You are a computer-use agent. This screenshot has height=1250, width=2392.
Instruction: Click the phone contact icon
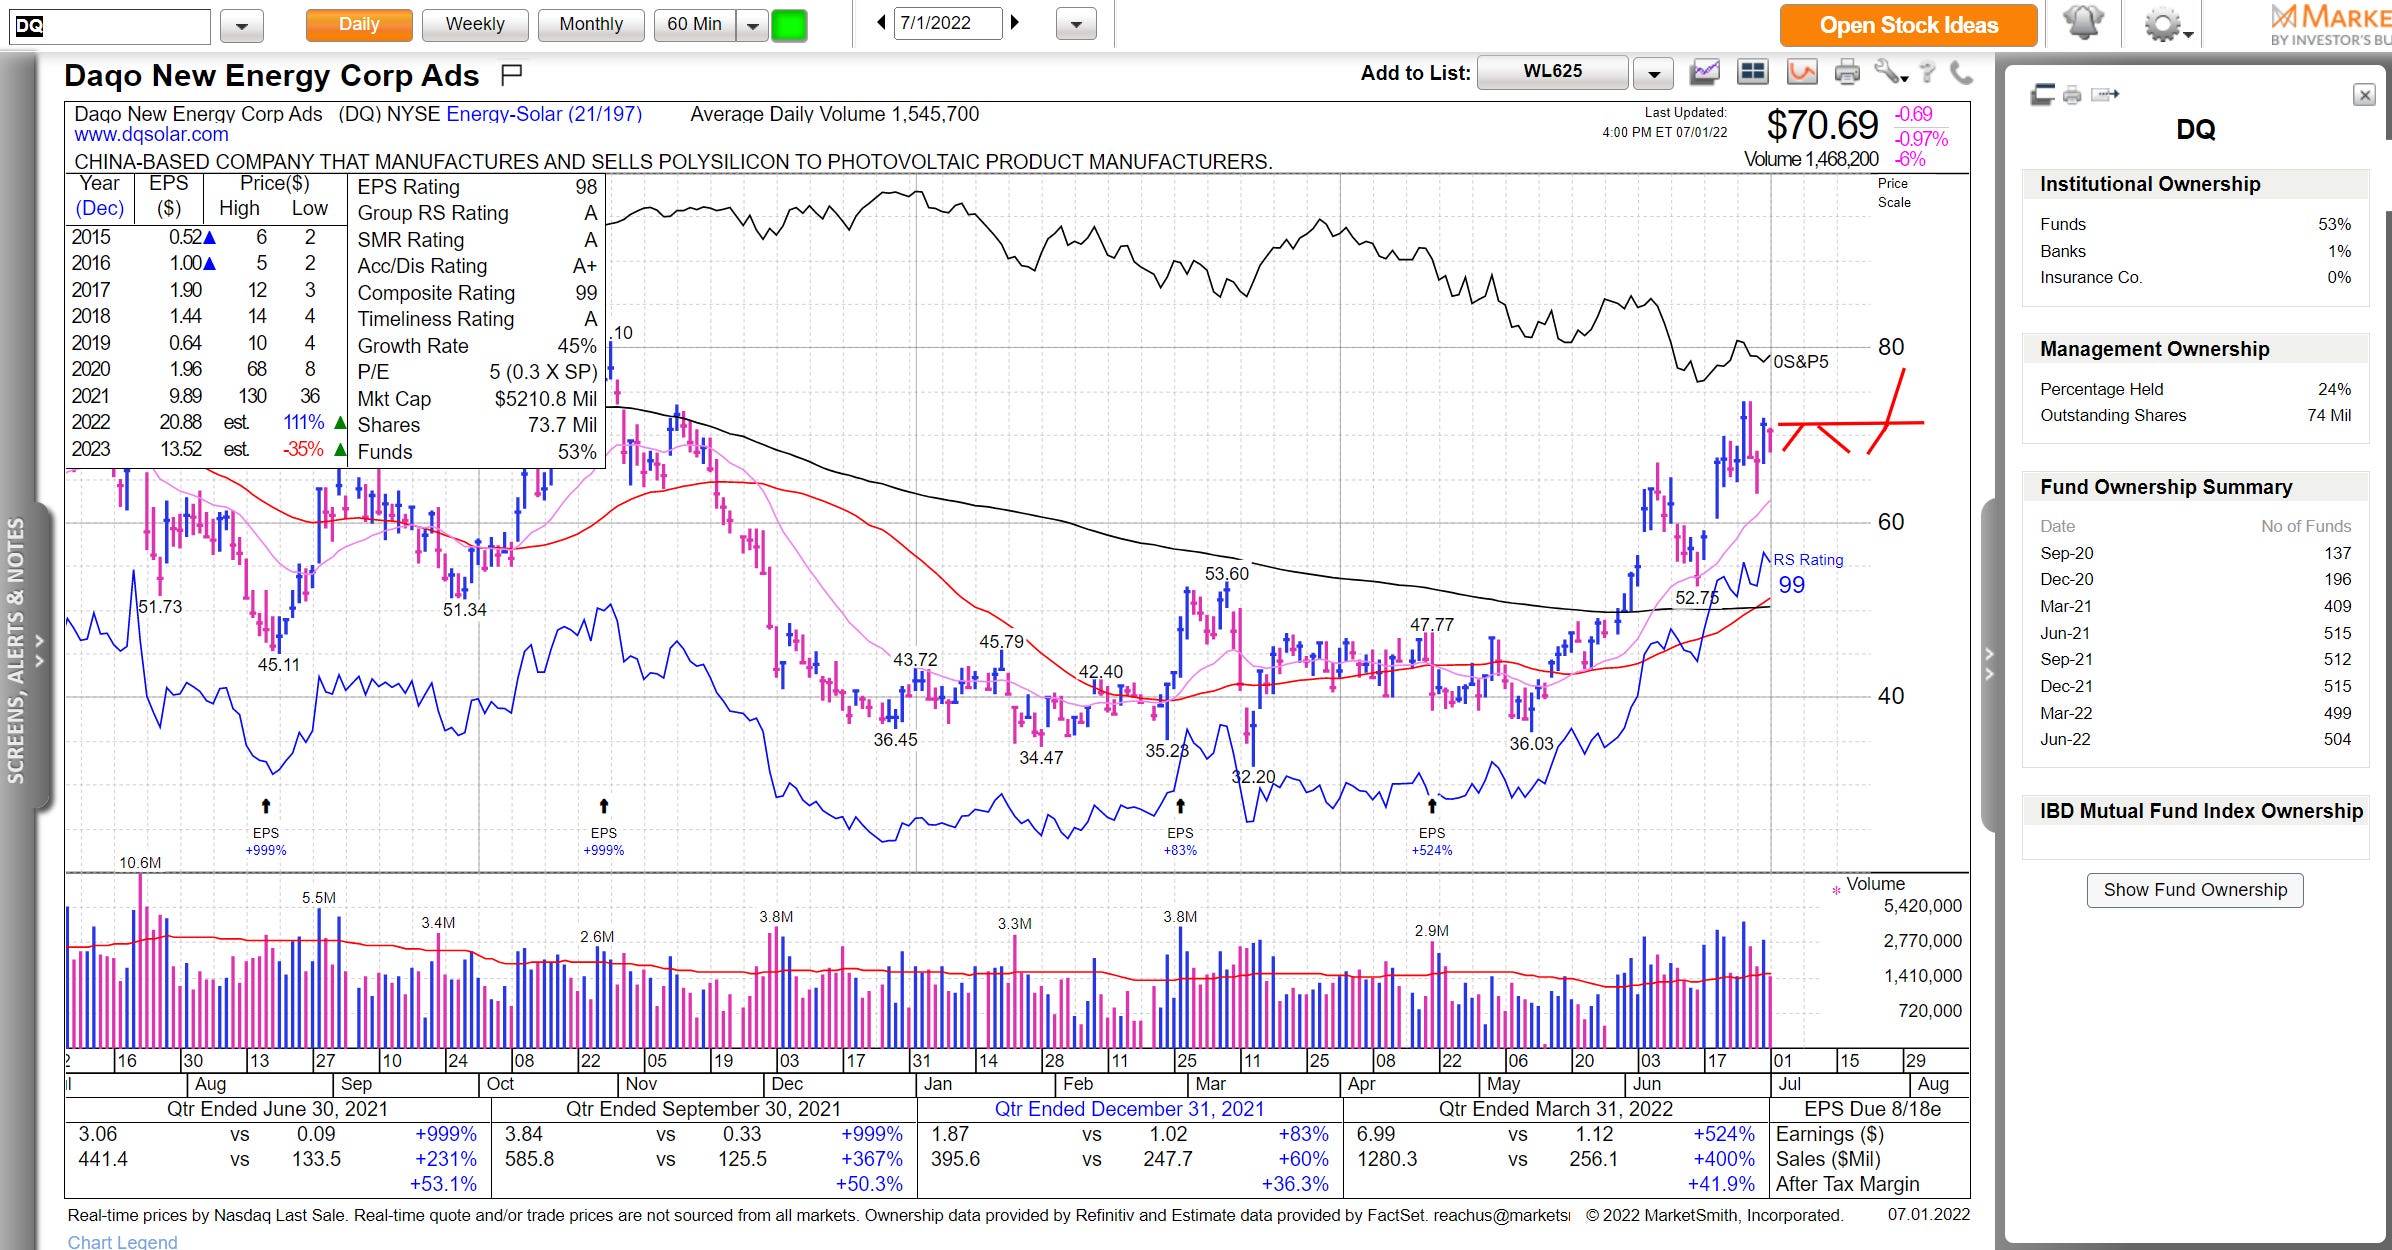tap(1961, 72)
